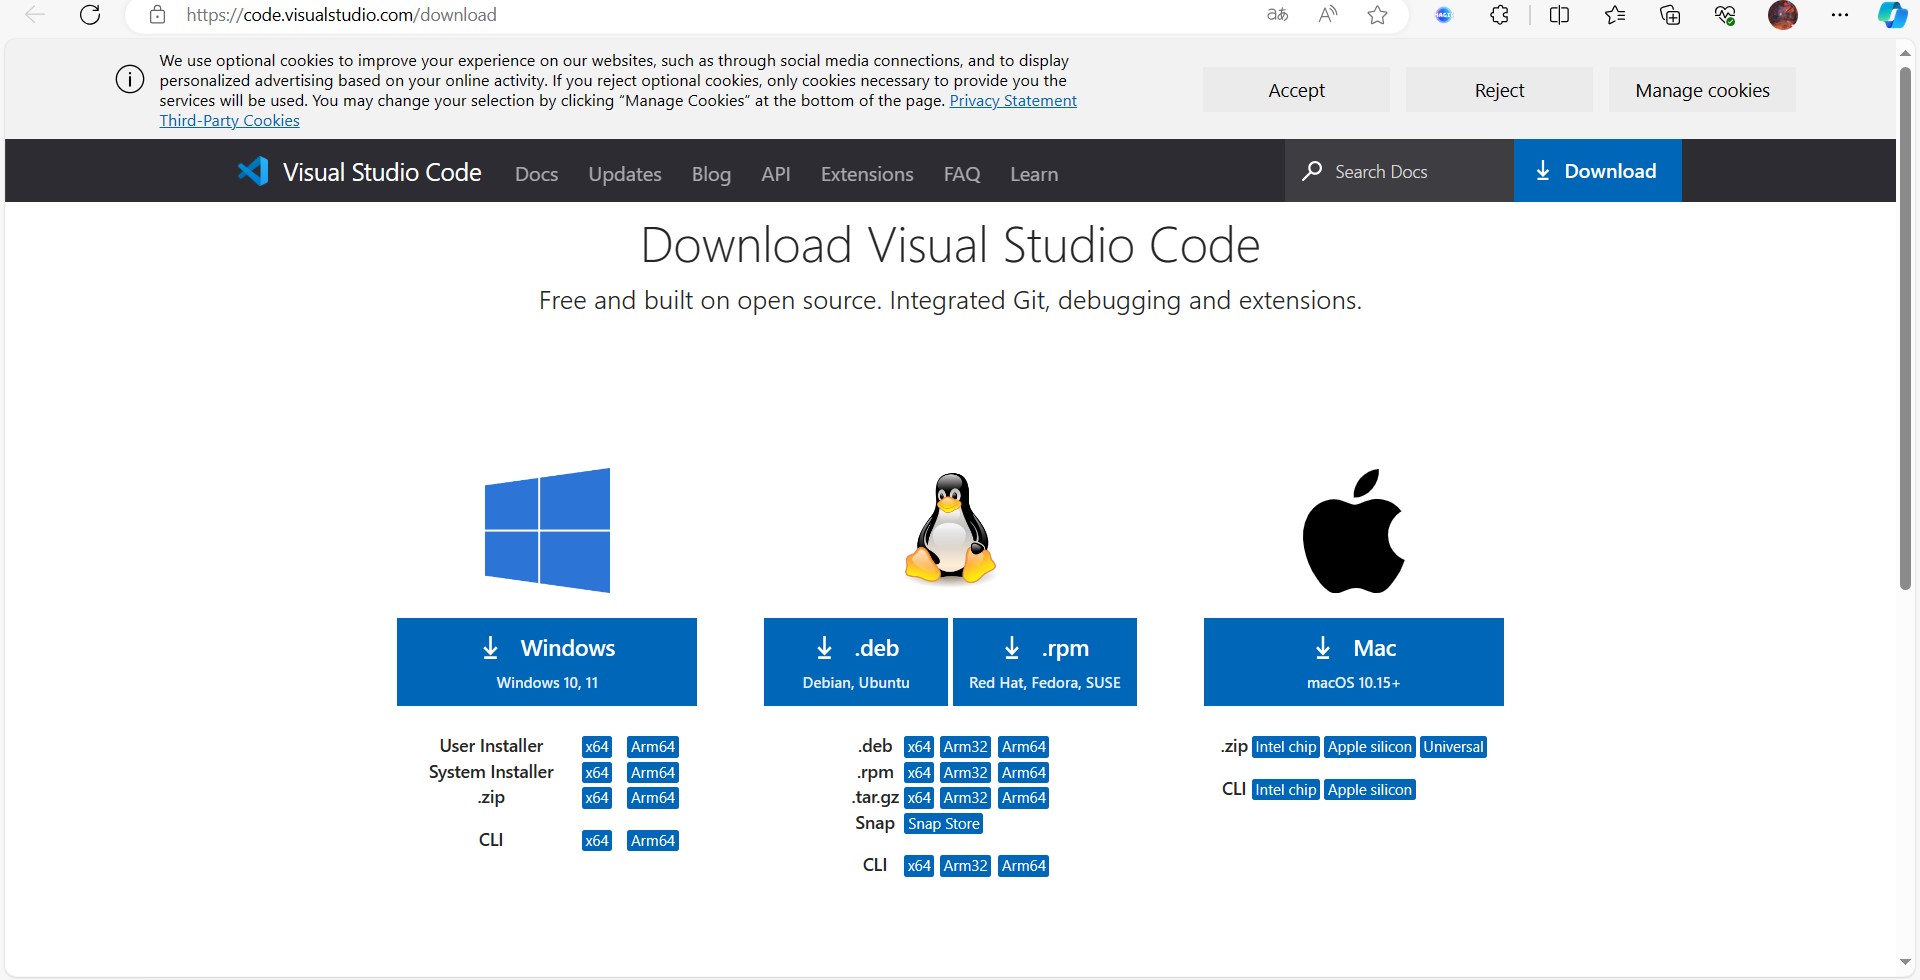
Task: Select Mac CLI Intel chip link
Action: (x=1286, y=790)
